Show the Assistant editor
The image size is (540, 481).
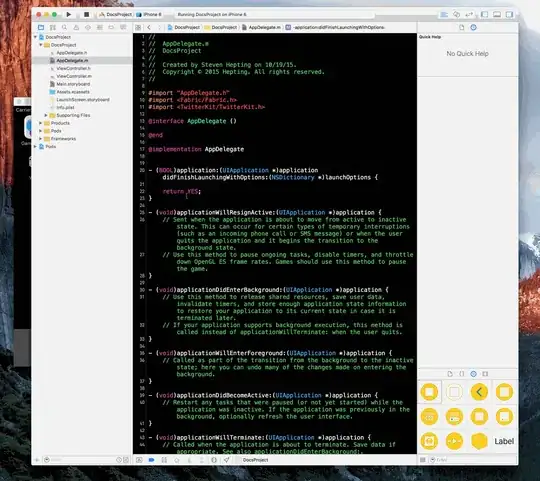point(456,14)
